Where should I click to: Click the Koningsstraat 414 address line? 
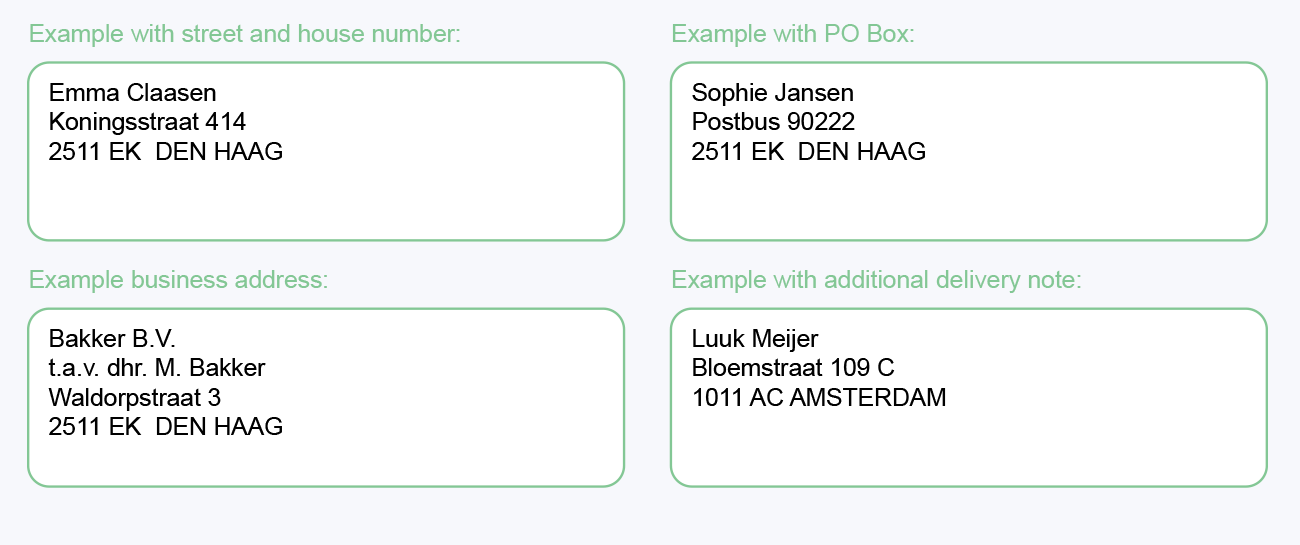[148, 122]
